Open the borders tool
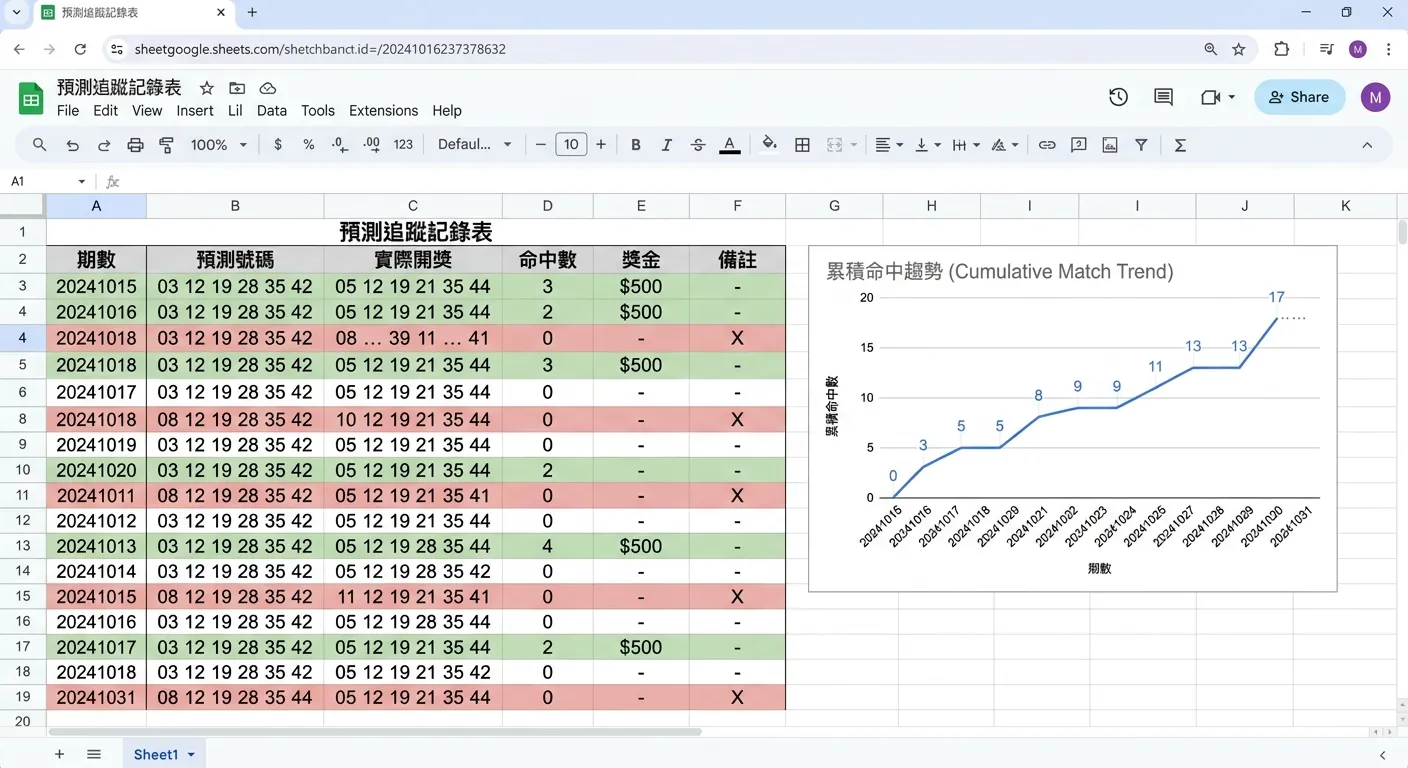The height and width of the screenshot is (768, 1408). click(x=802, y=145)
